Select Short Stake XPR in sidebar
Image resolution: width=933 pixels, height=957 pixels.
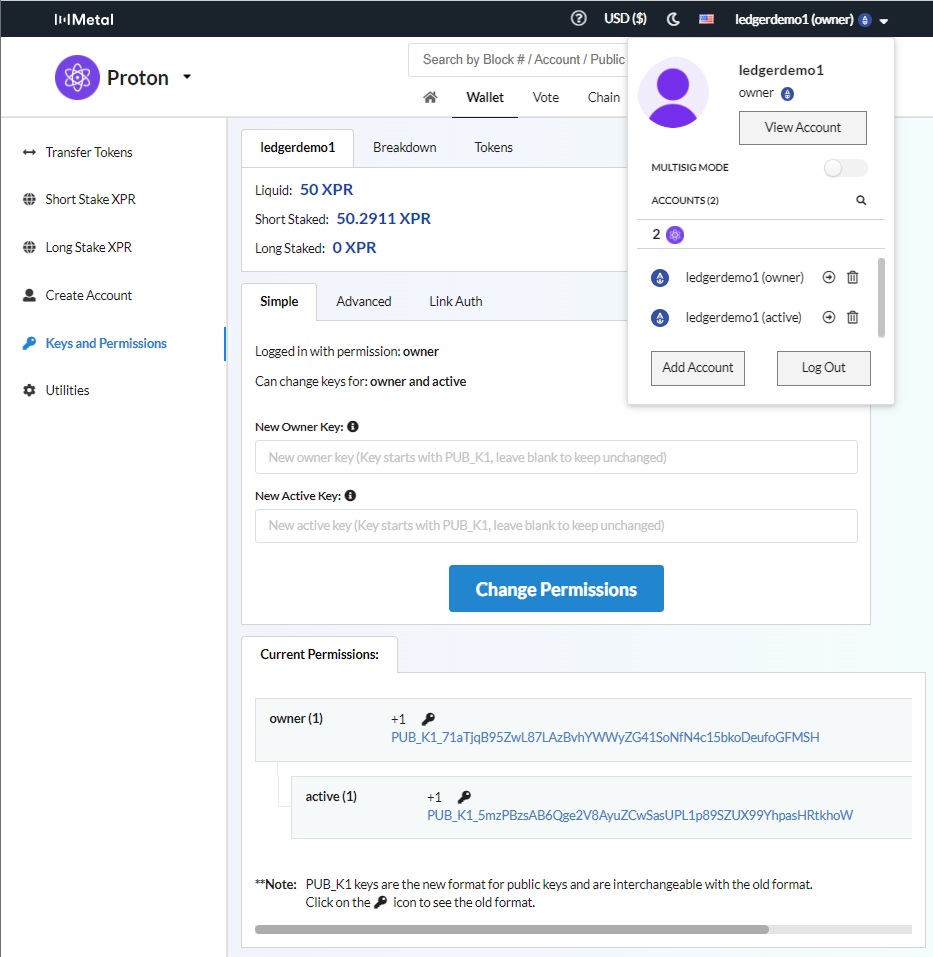(x=90, y=199)
